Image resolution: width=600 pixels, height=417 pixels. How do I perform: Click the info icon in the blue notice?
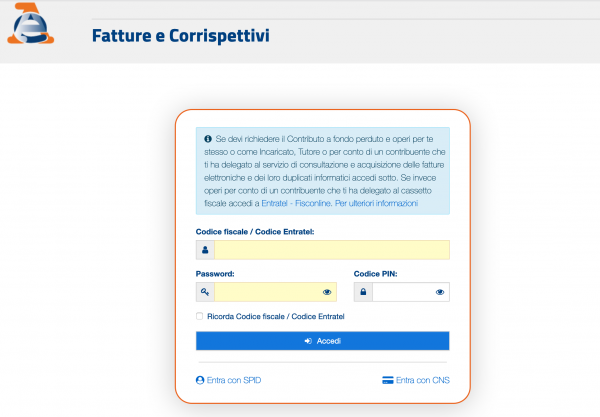208,138
